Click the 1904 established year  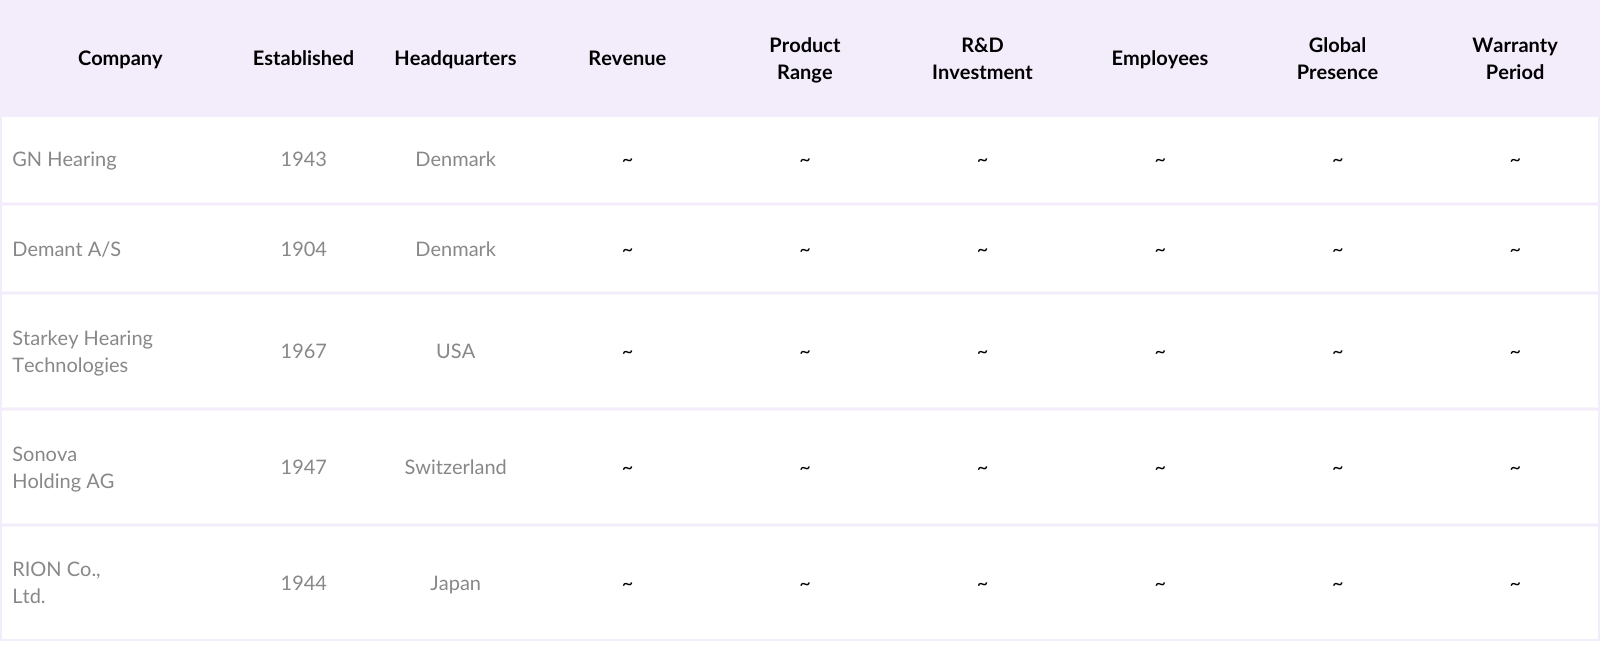pos(303,249)
